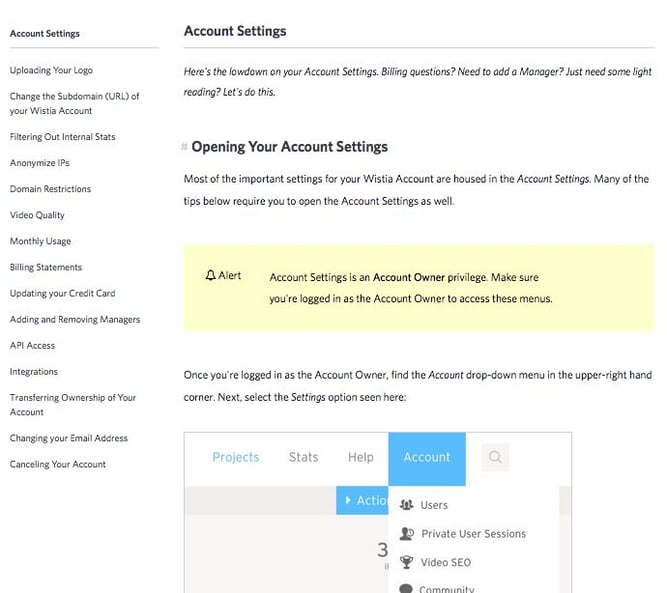The image size is (667, 593).
Task: Select the Help menu item
Action: pos(360,458)
